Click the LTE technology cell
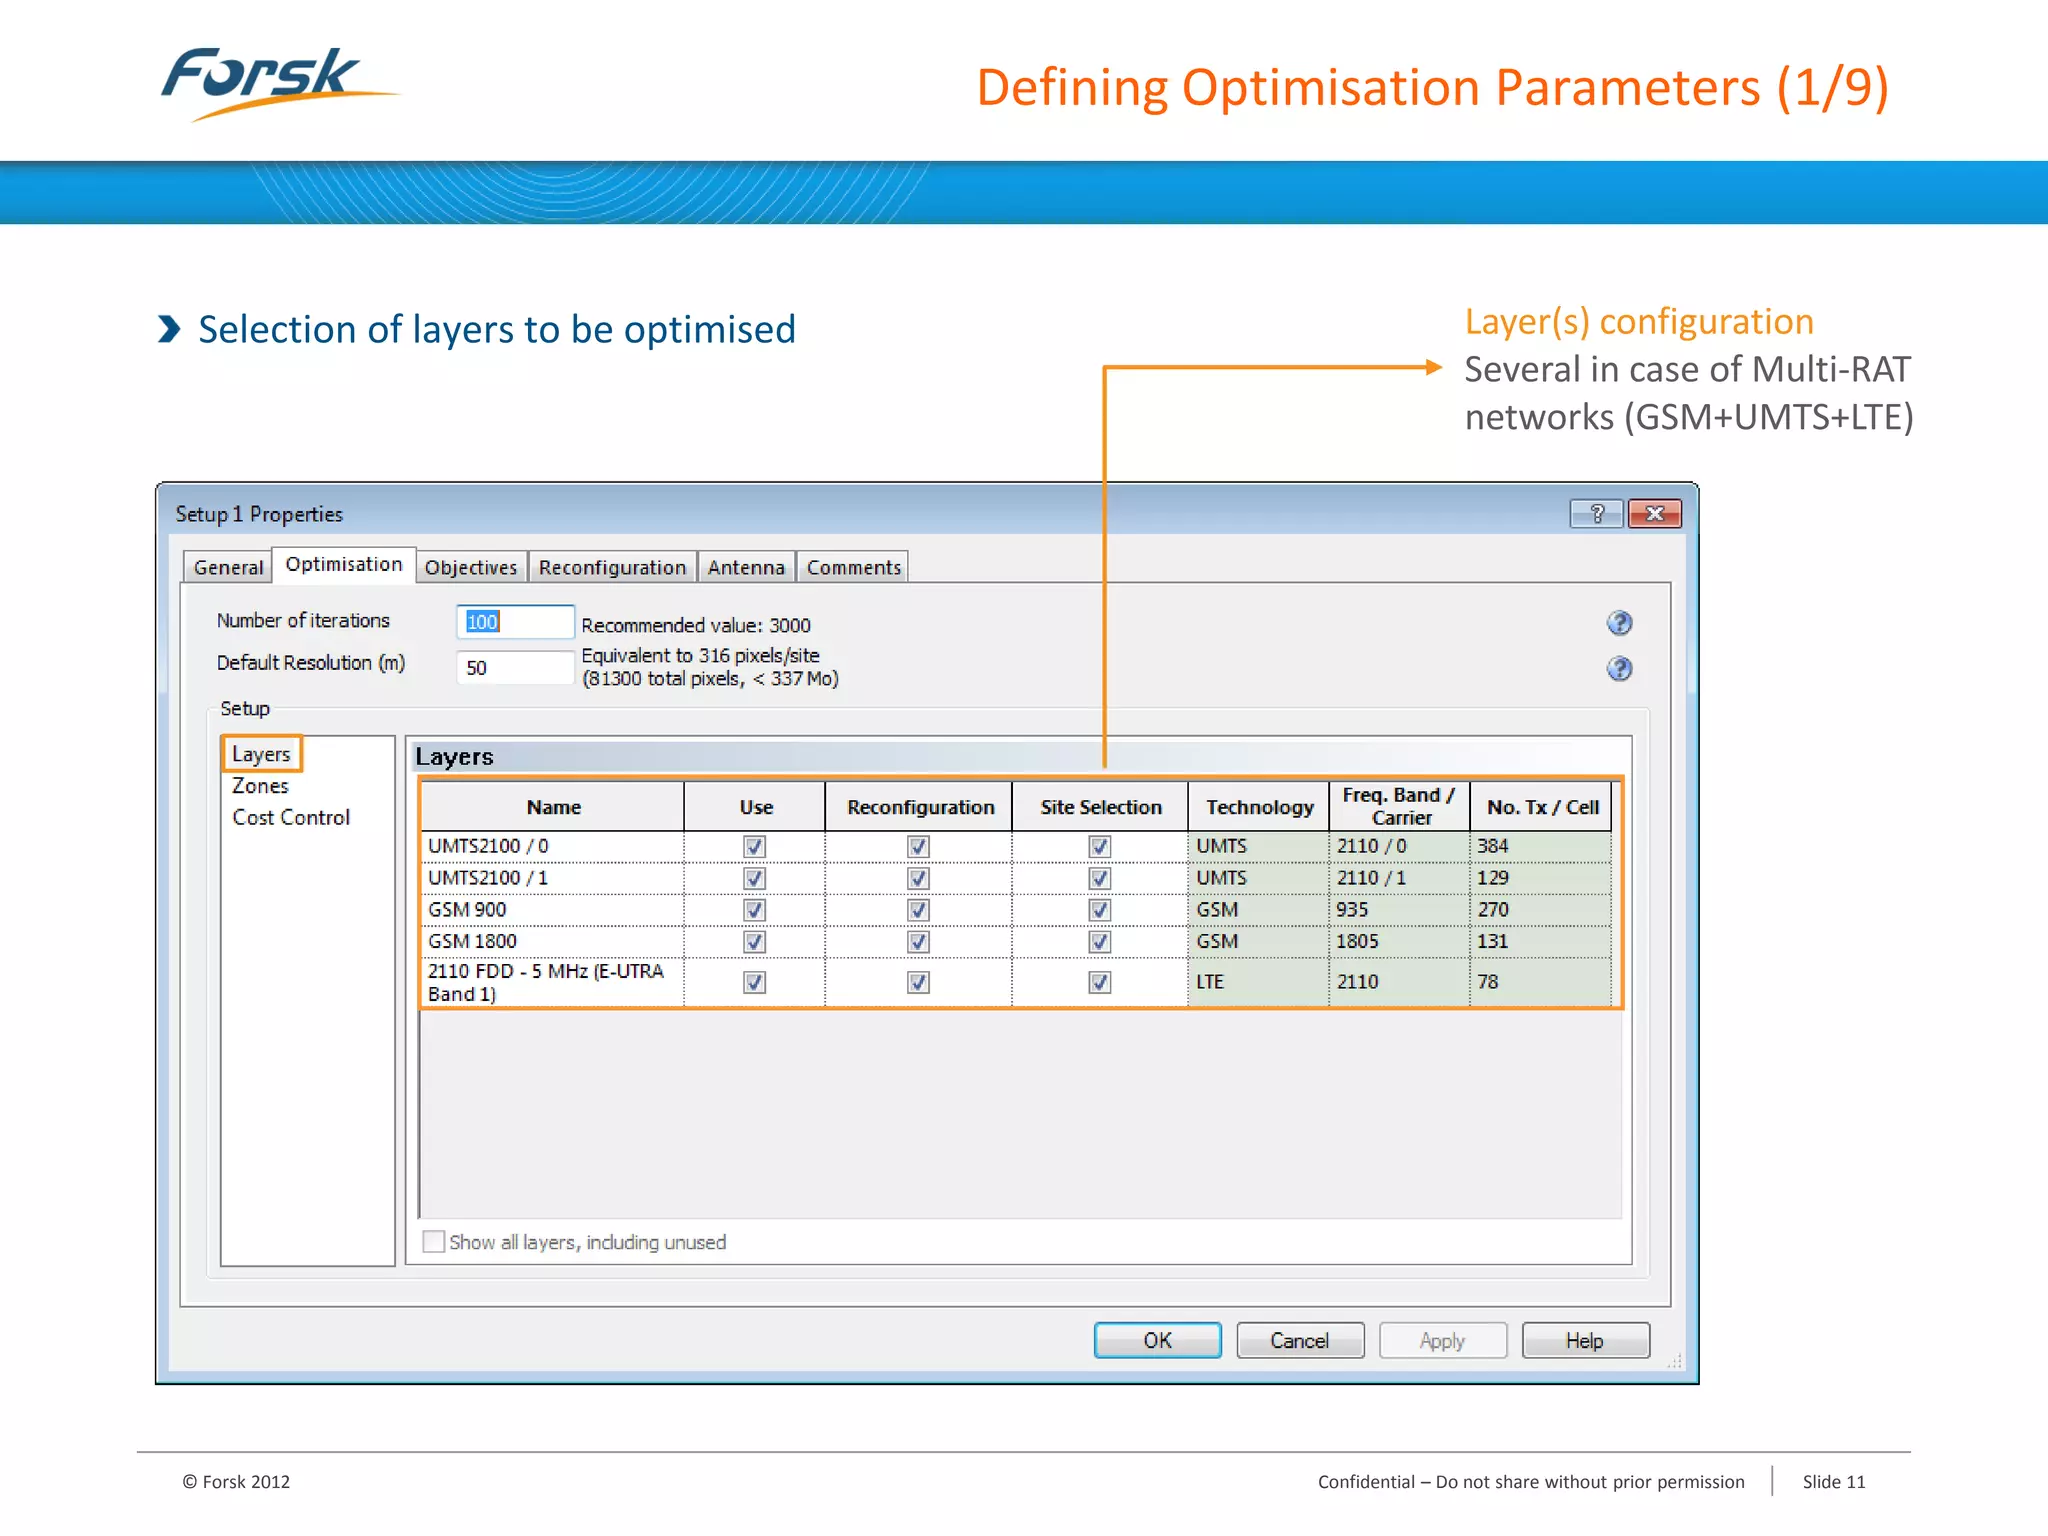The height and width of the screenshot is (1536, 2048). pyautogui.click(x=1258, y=982)
